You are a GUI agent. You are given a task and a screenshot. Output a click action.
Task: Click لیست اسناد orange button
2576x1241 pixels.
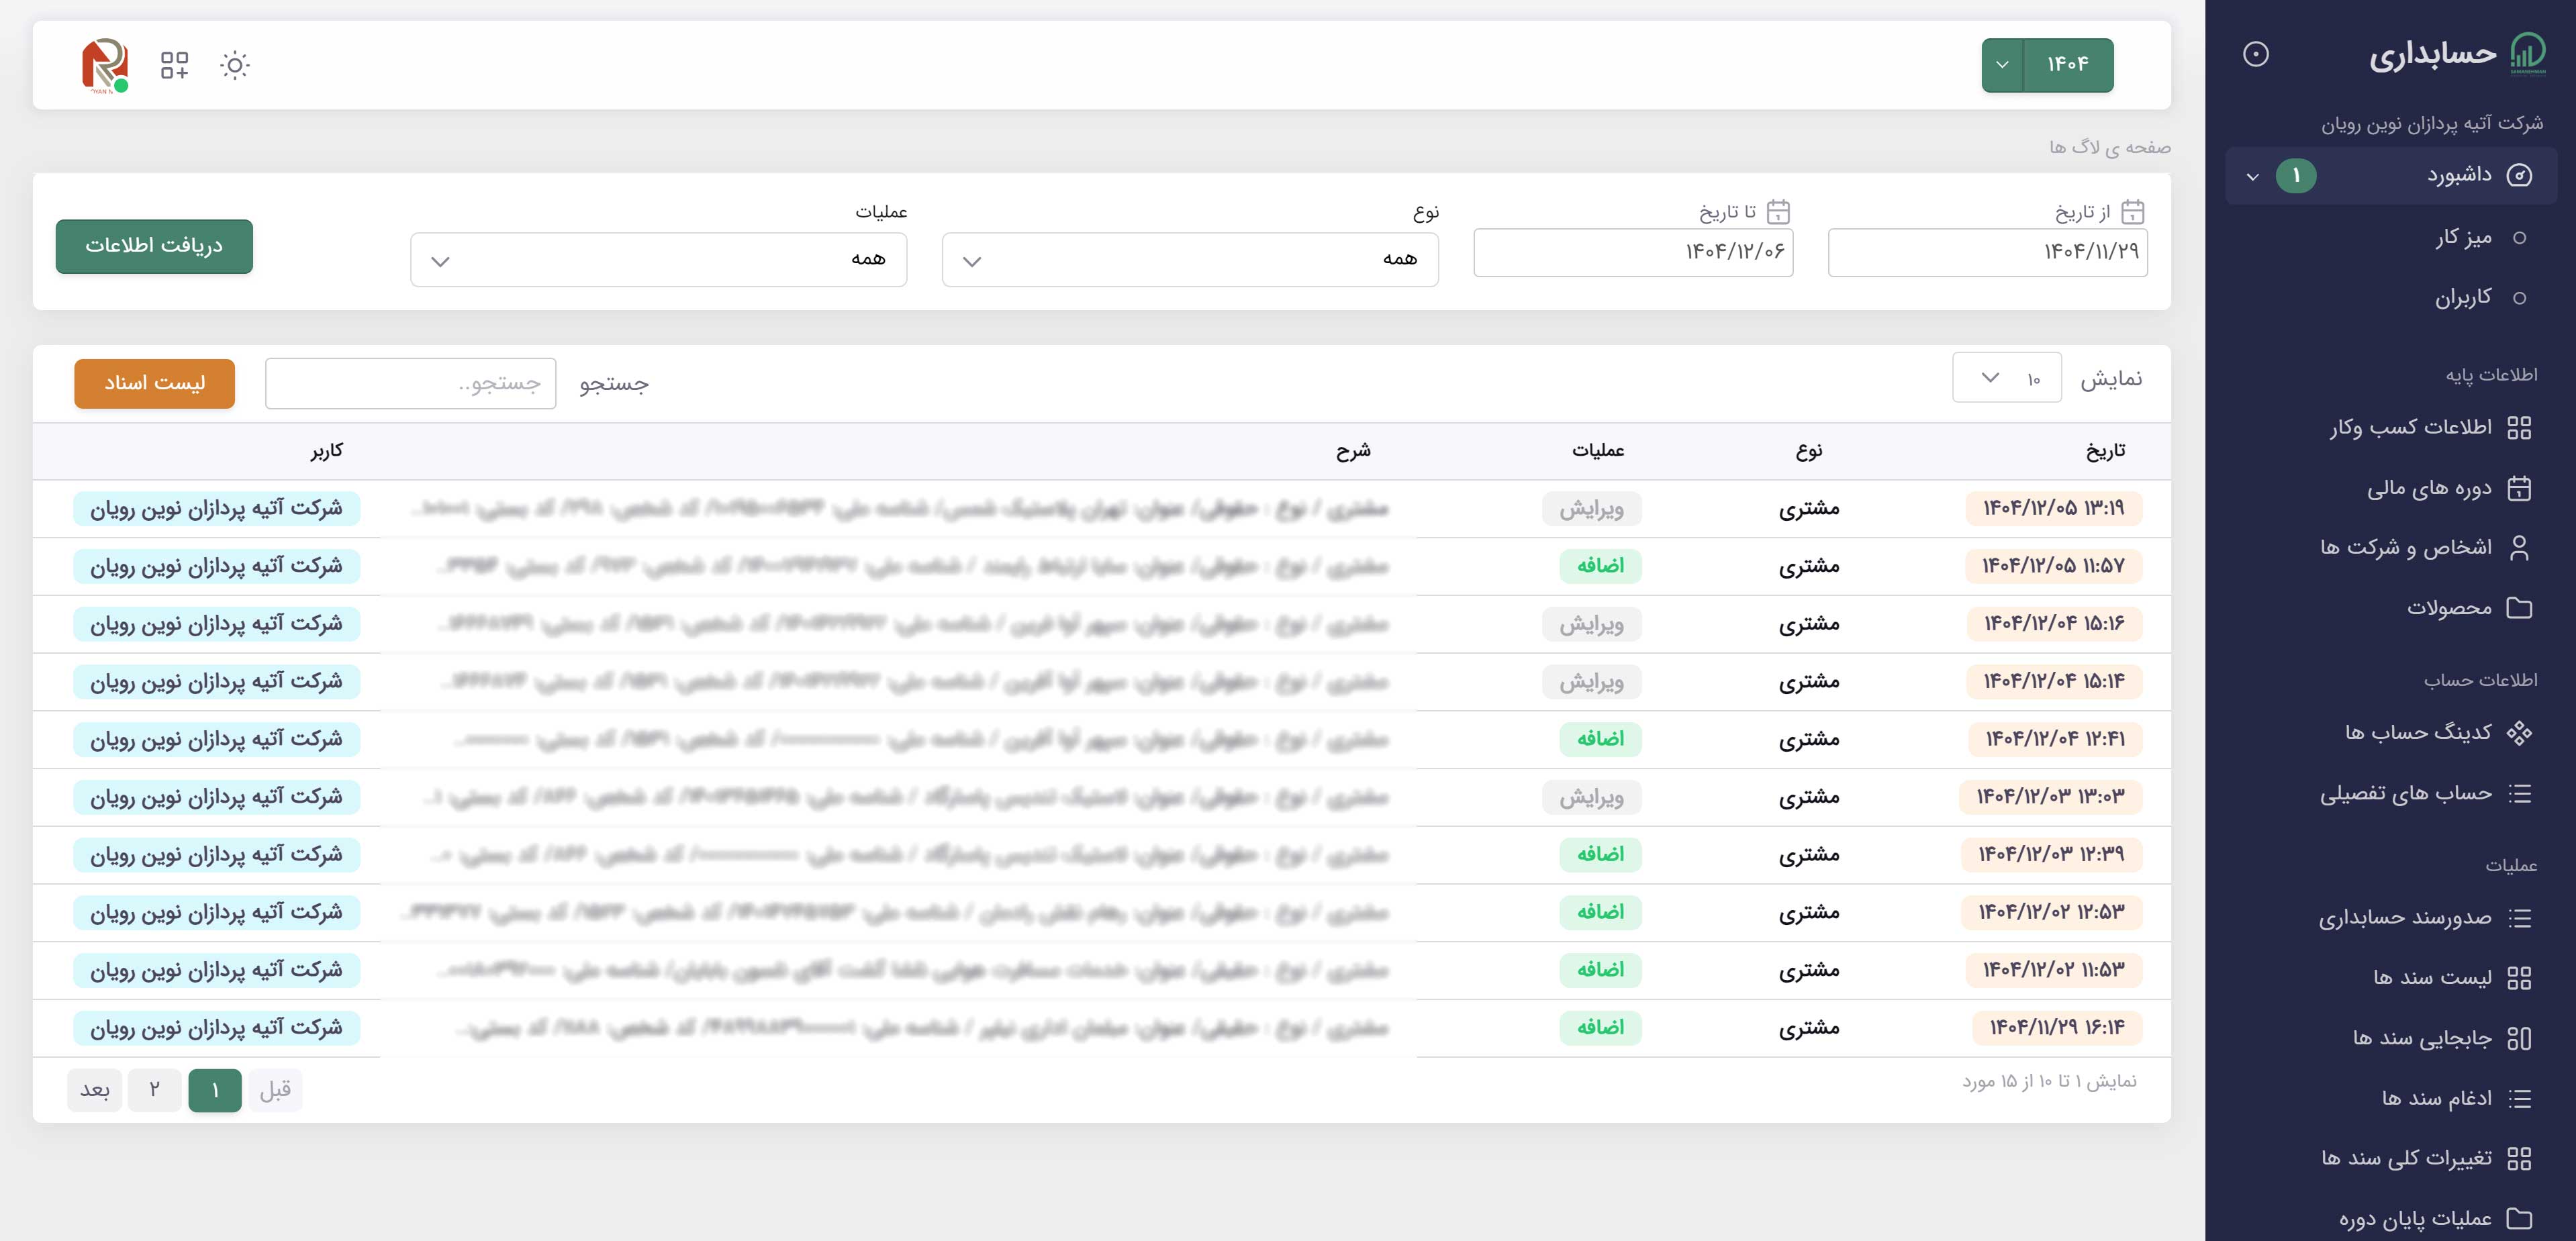pos(154,384)
